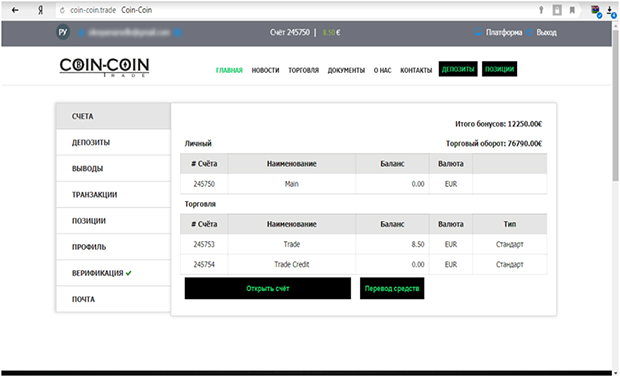This screenshot has height=377, width=620.
Task: Select ПРОФИЛЬ in sidebar
Action: (113, 247)
